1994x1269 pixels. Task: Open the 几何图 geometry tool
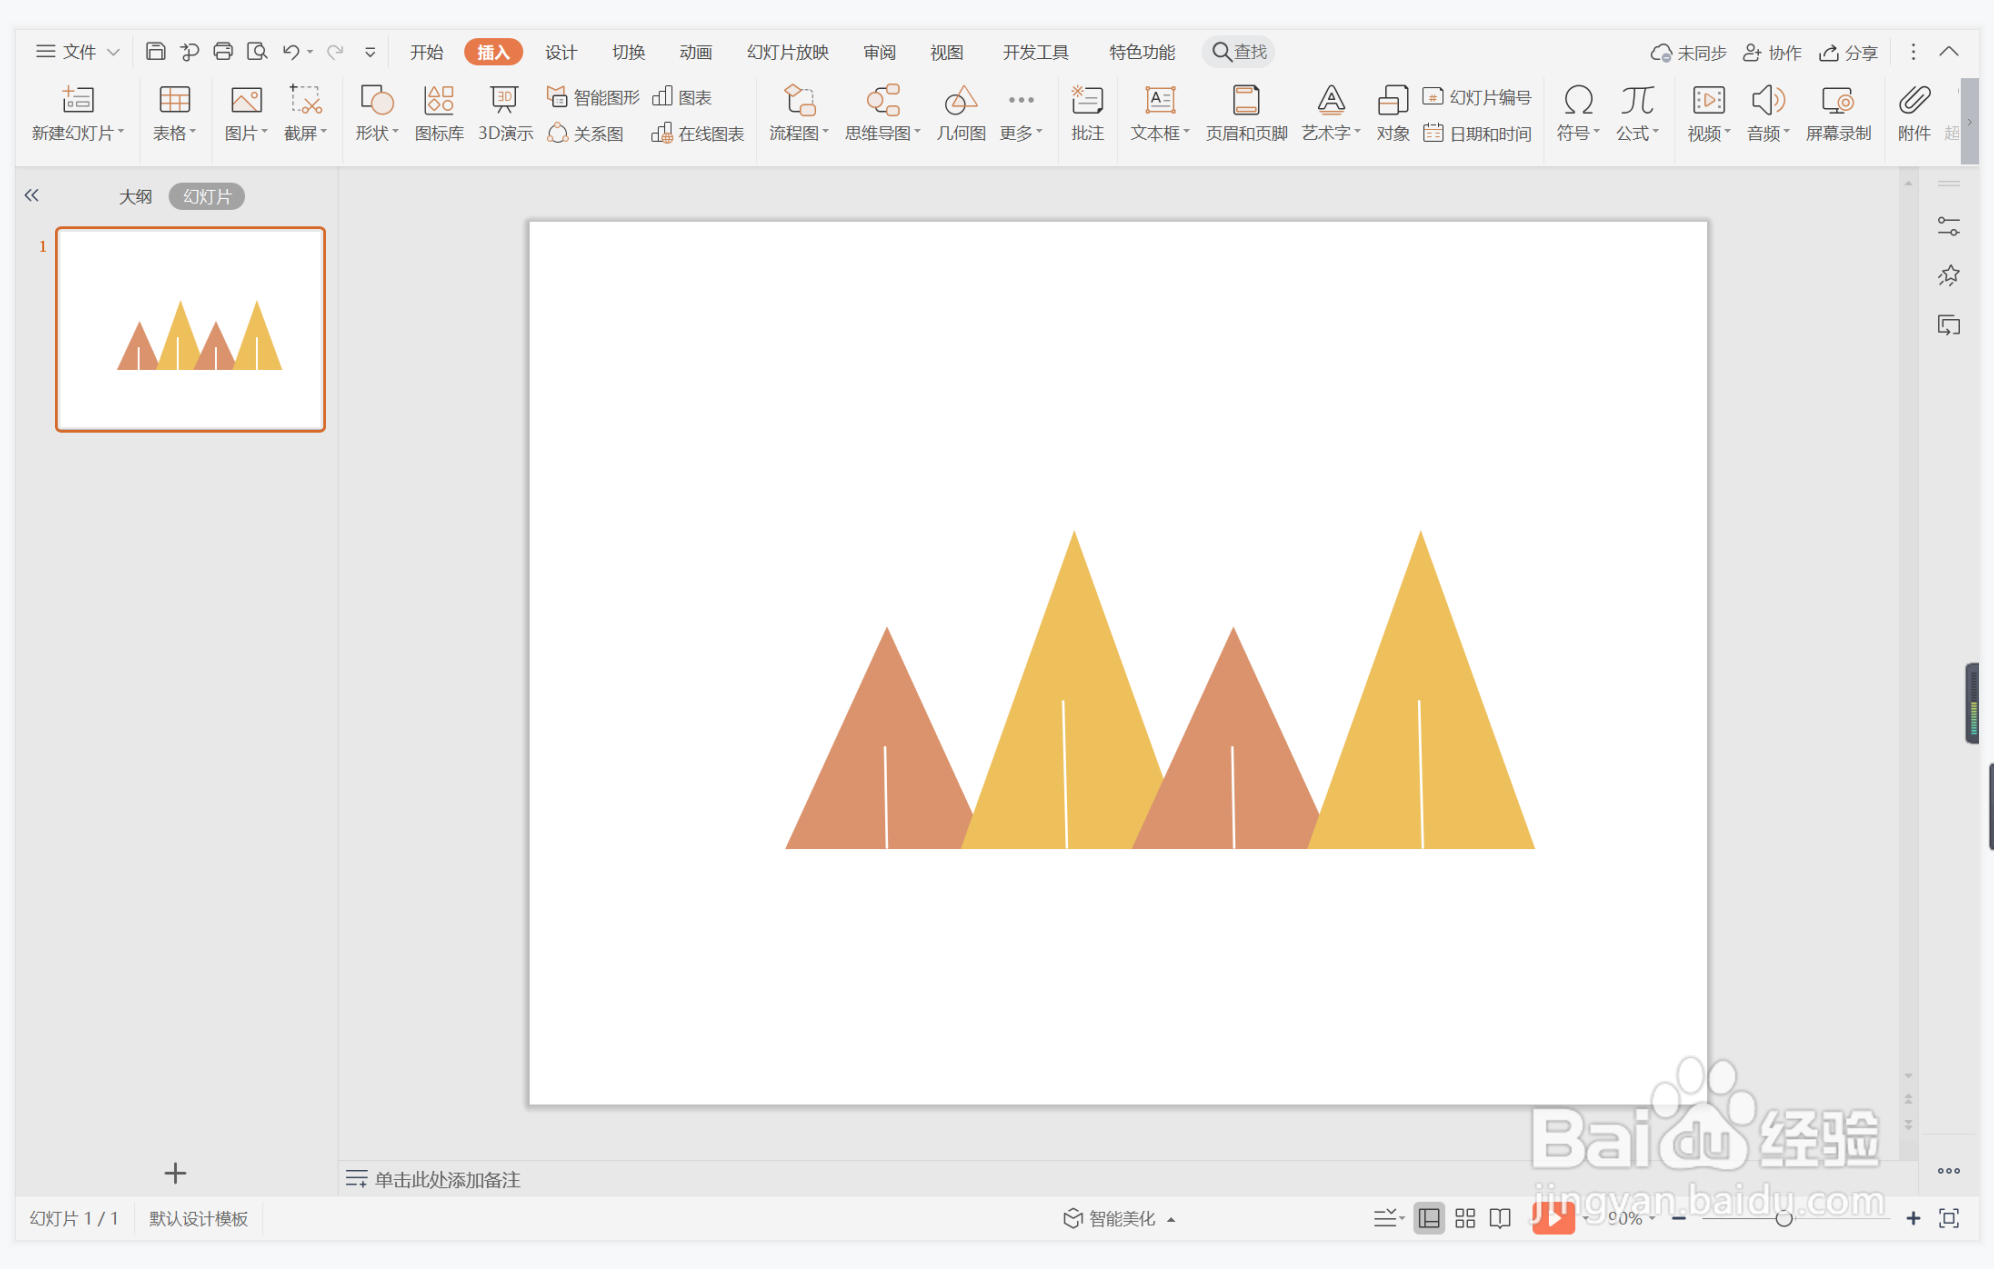[960, 113]
